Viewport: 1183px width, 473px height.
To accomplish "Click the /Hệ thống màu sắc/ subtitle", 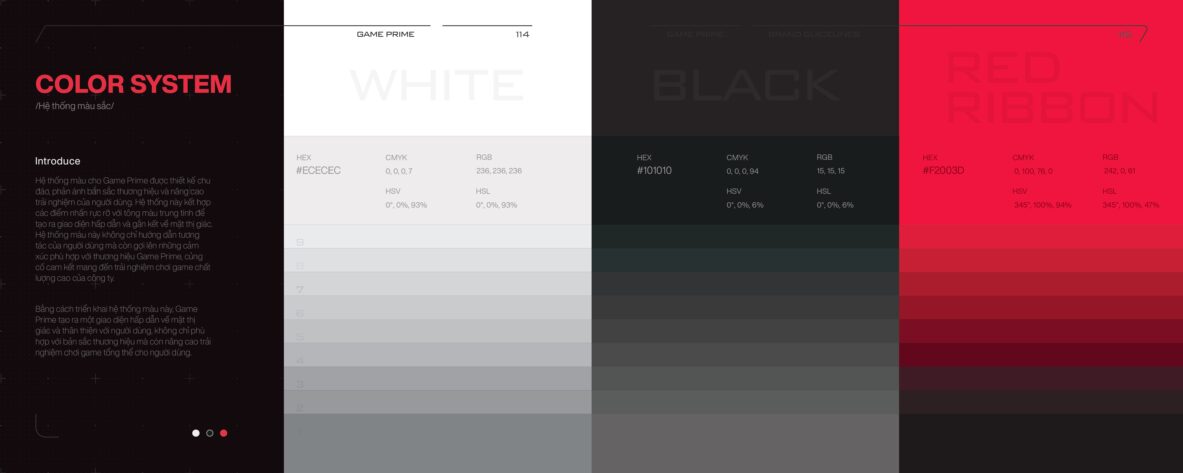I will pos(74,106).
